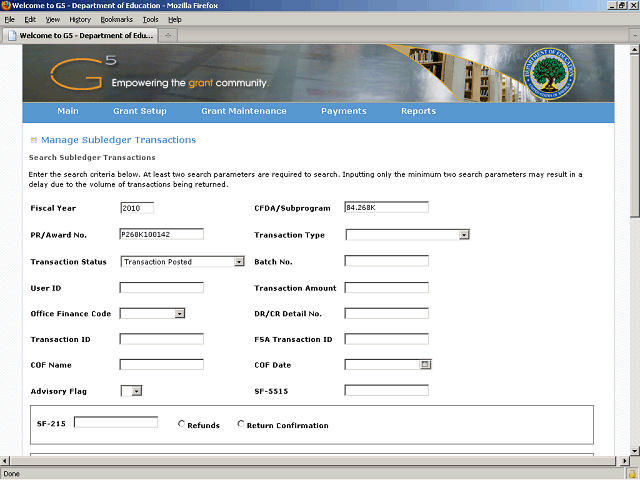Click horizontal scrollbar left arrow

pos(5,461)
